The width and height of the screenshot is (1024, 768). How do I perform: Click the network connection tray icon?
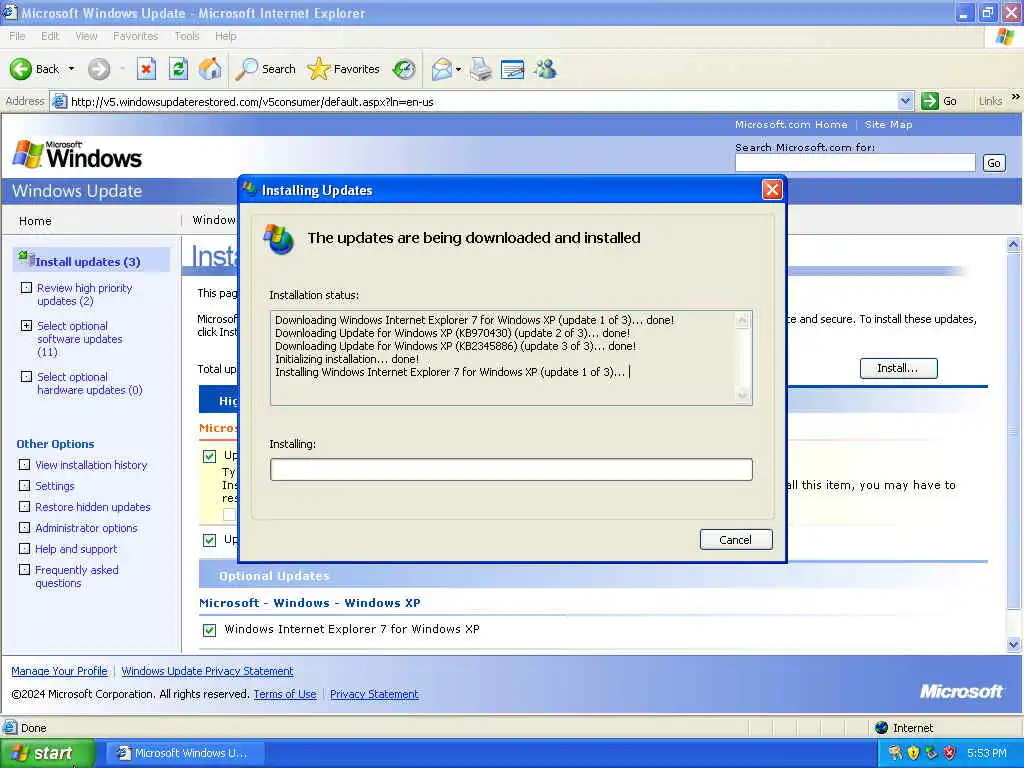[x=932, y=753]
